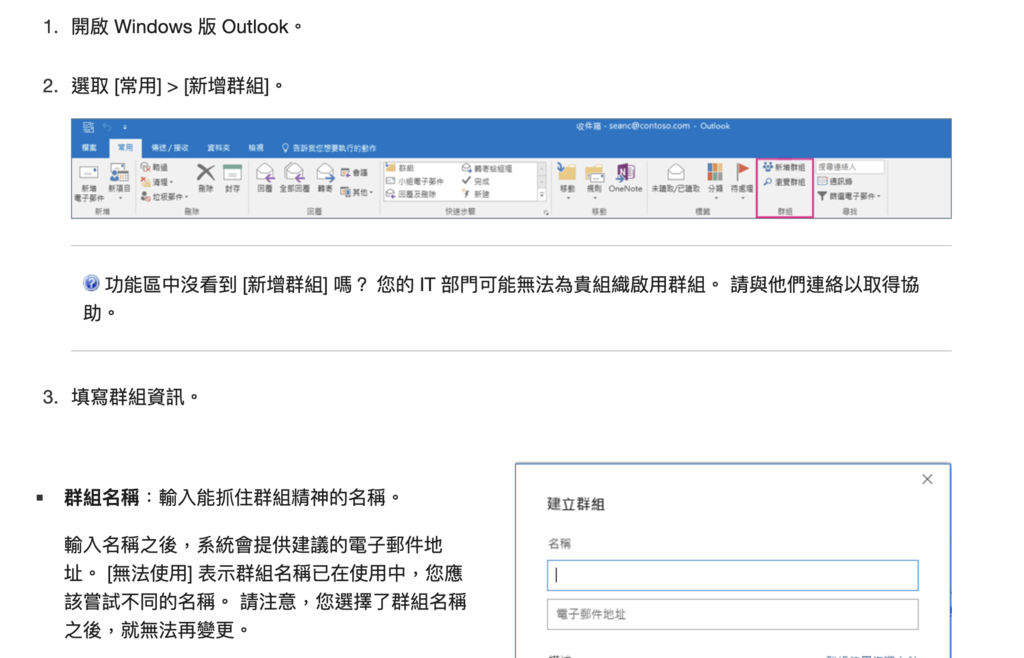Viewport: 1024px width, 658px height.
Task: Click 瀏覽群組 (Browse Groups) in ribbon
Action: (x=784, y=182)
